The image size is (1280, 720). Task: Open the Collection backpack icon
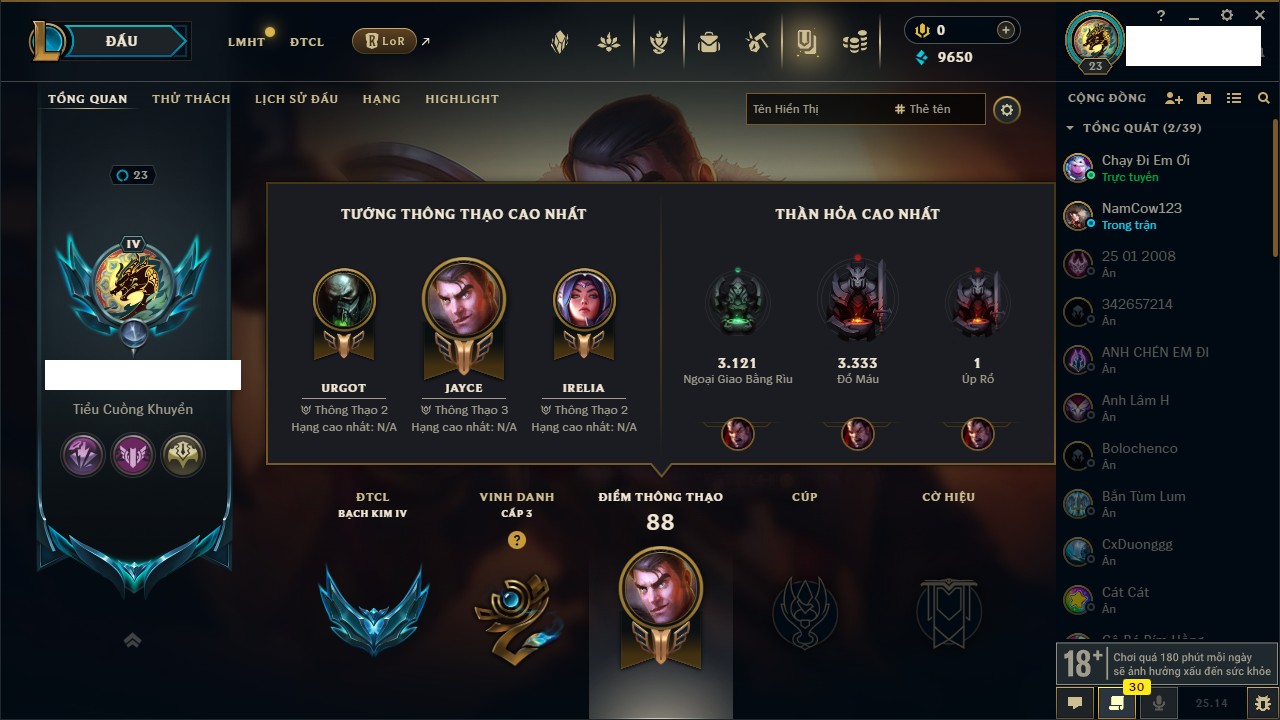709,42
